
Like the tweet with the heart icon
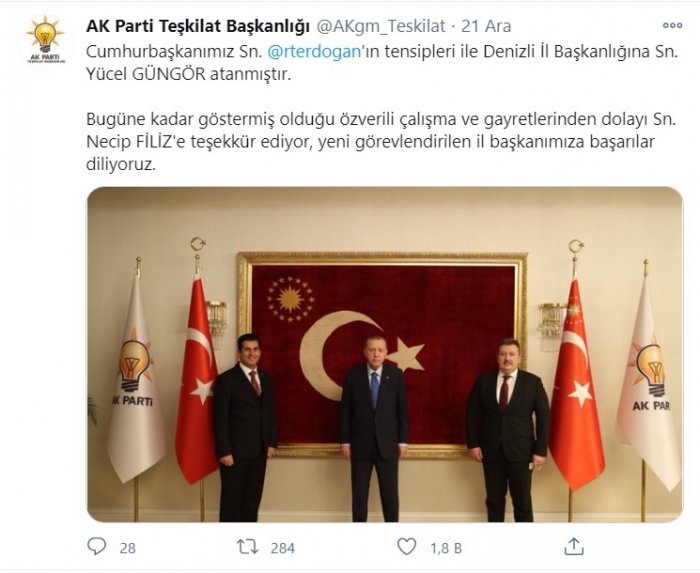[x=406, y=546]
